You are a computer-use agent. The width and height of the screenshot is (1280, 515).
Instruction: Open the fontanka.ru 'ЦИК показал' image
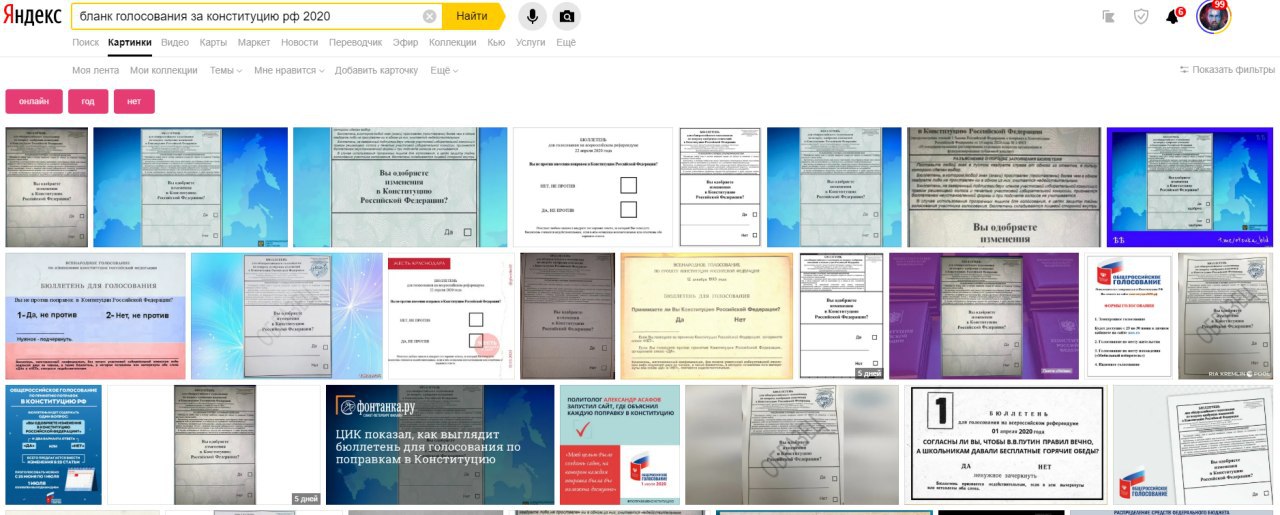[440, 445]
